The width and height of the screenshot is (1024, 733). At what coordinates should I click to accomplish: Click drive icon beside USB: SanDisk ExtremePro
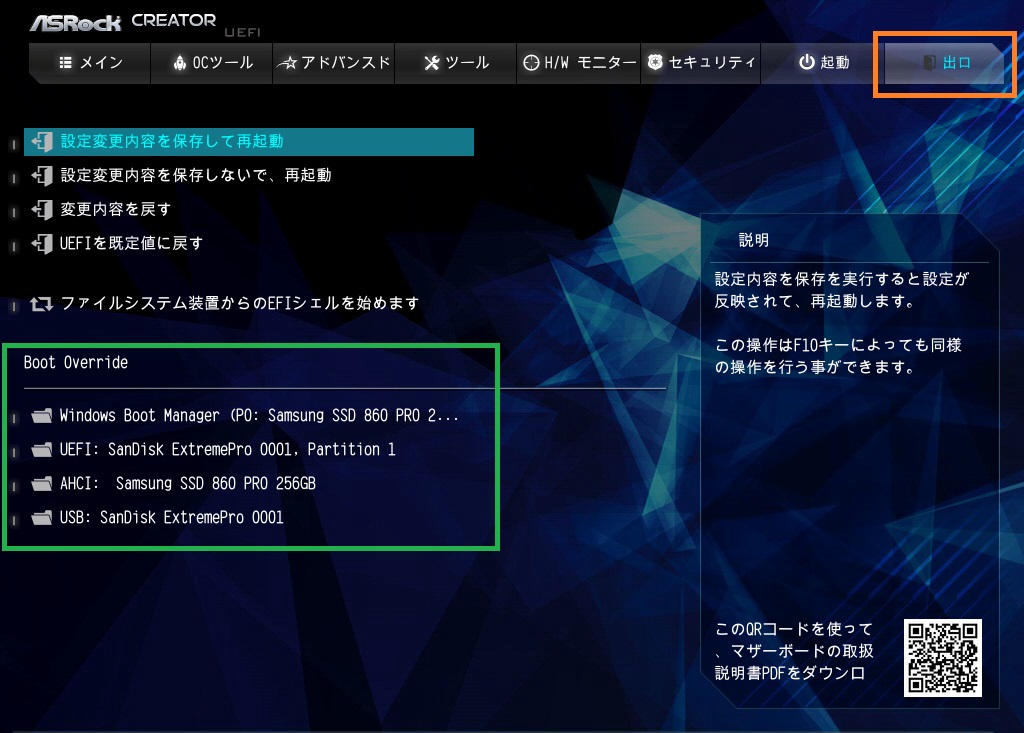click(42, 518)
